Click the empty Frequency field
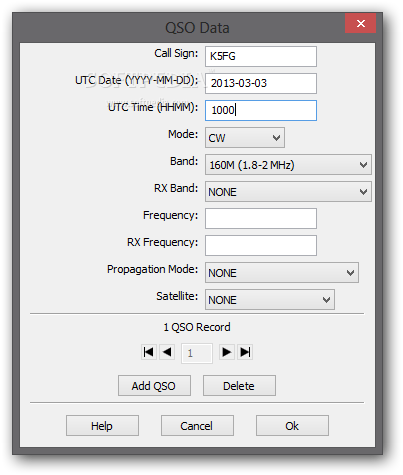The width and height of the screenshot is (403, 475). pos(261,218)
